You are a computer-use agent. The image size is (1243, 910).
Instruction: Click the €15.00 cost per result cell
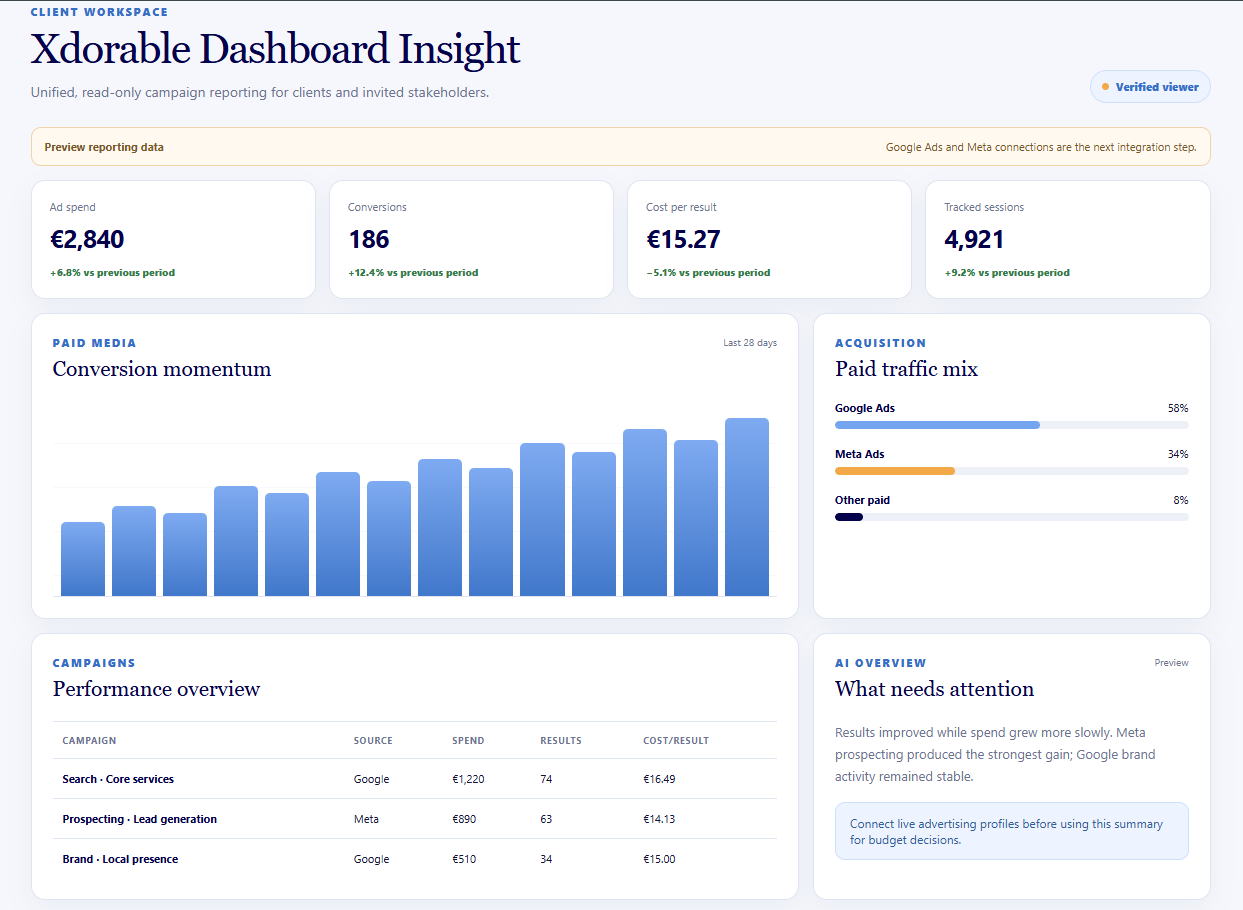point(659,859)
